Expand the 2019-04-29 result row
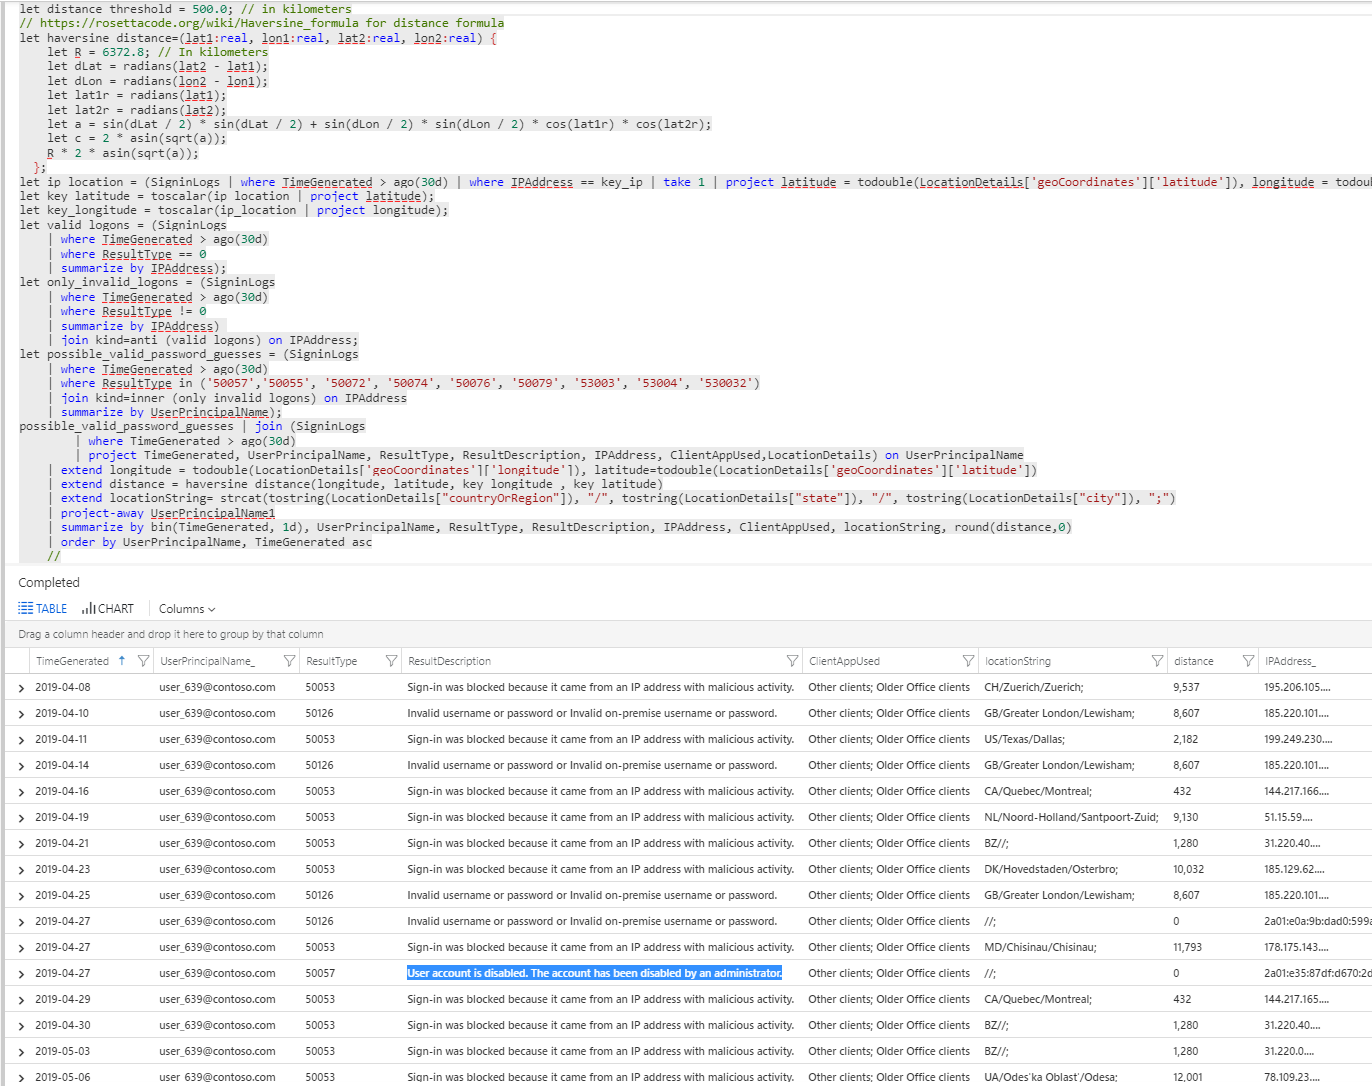Viewport: 1372px width, 1086px height. (21, 1000)
